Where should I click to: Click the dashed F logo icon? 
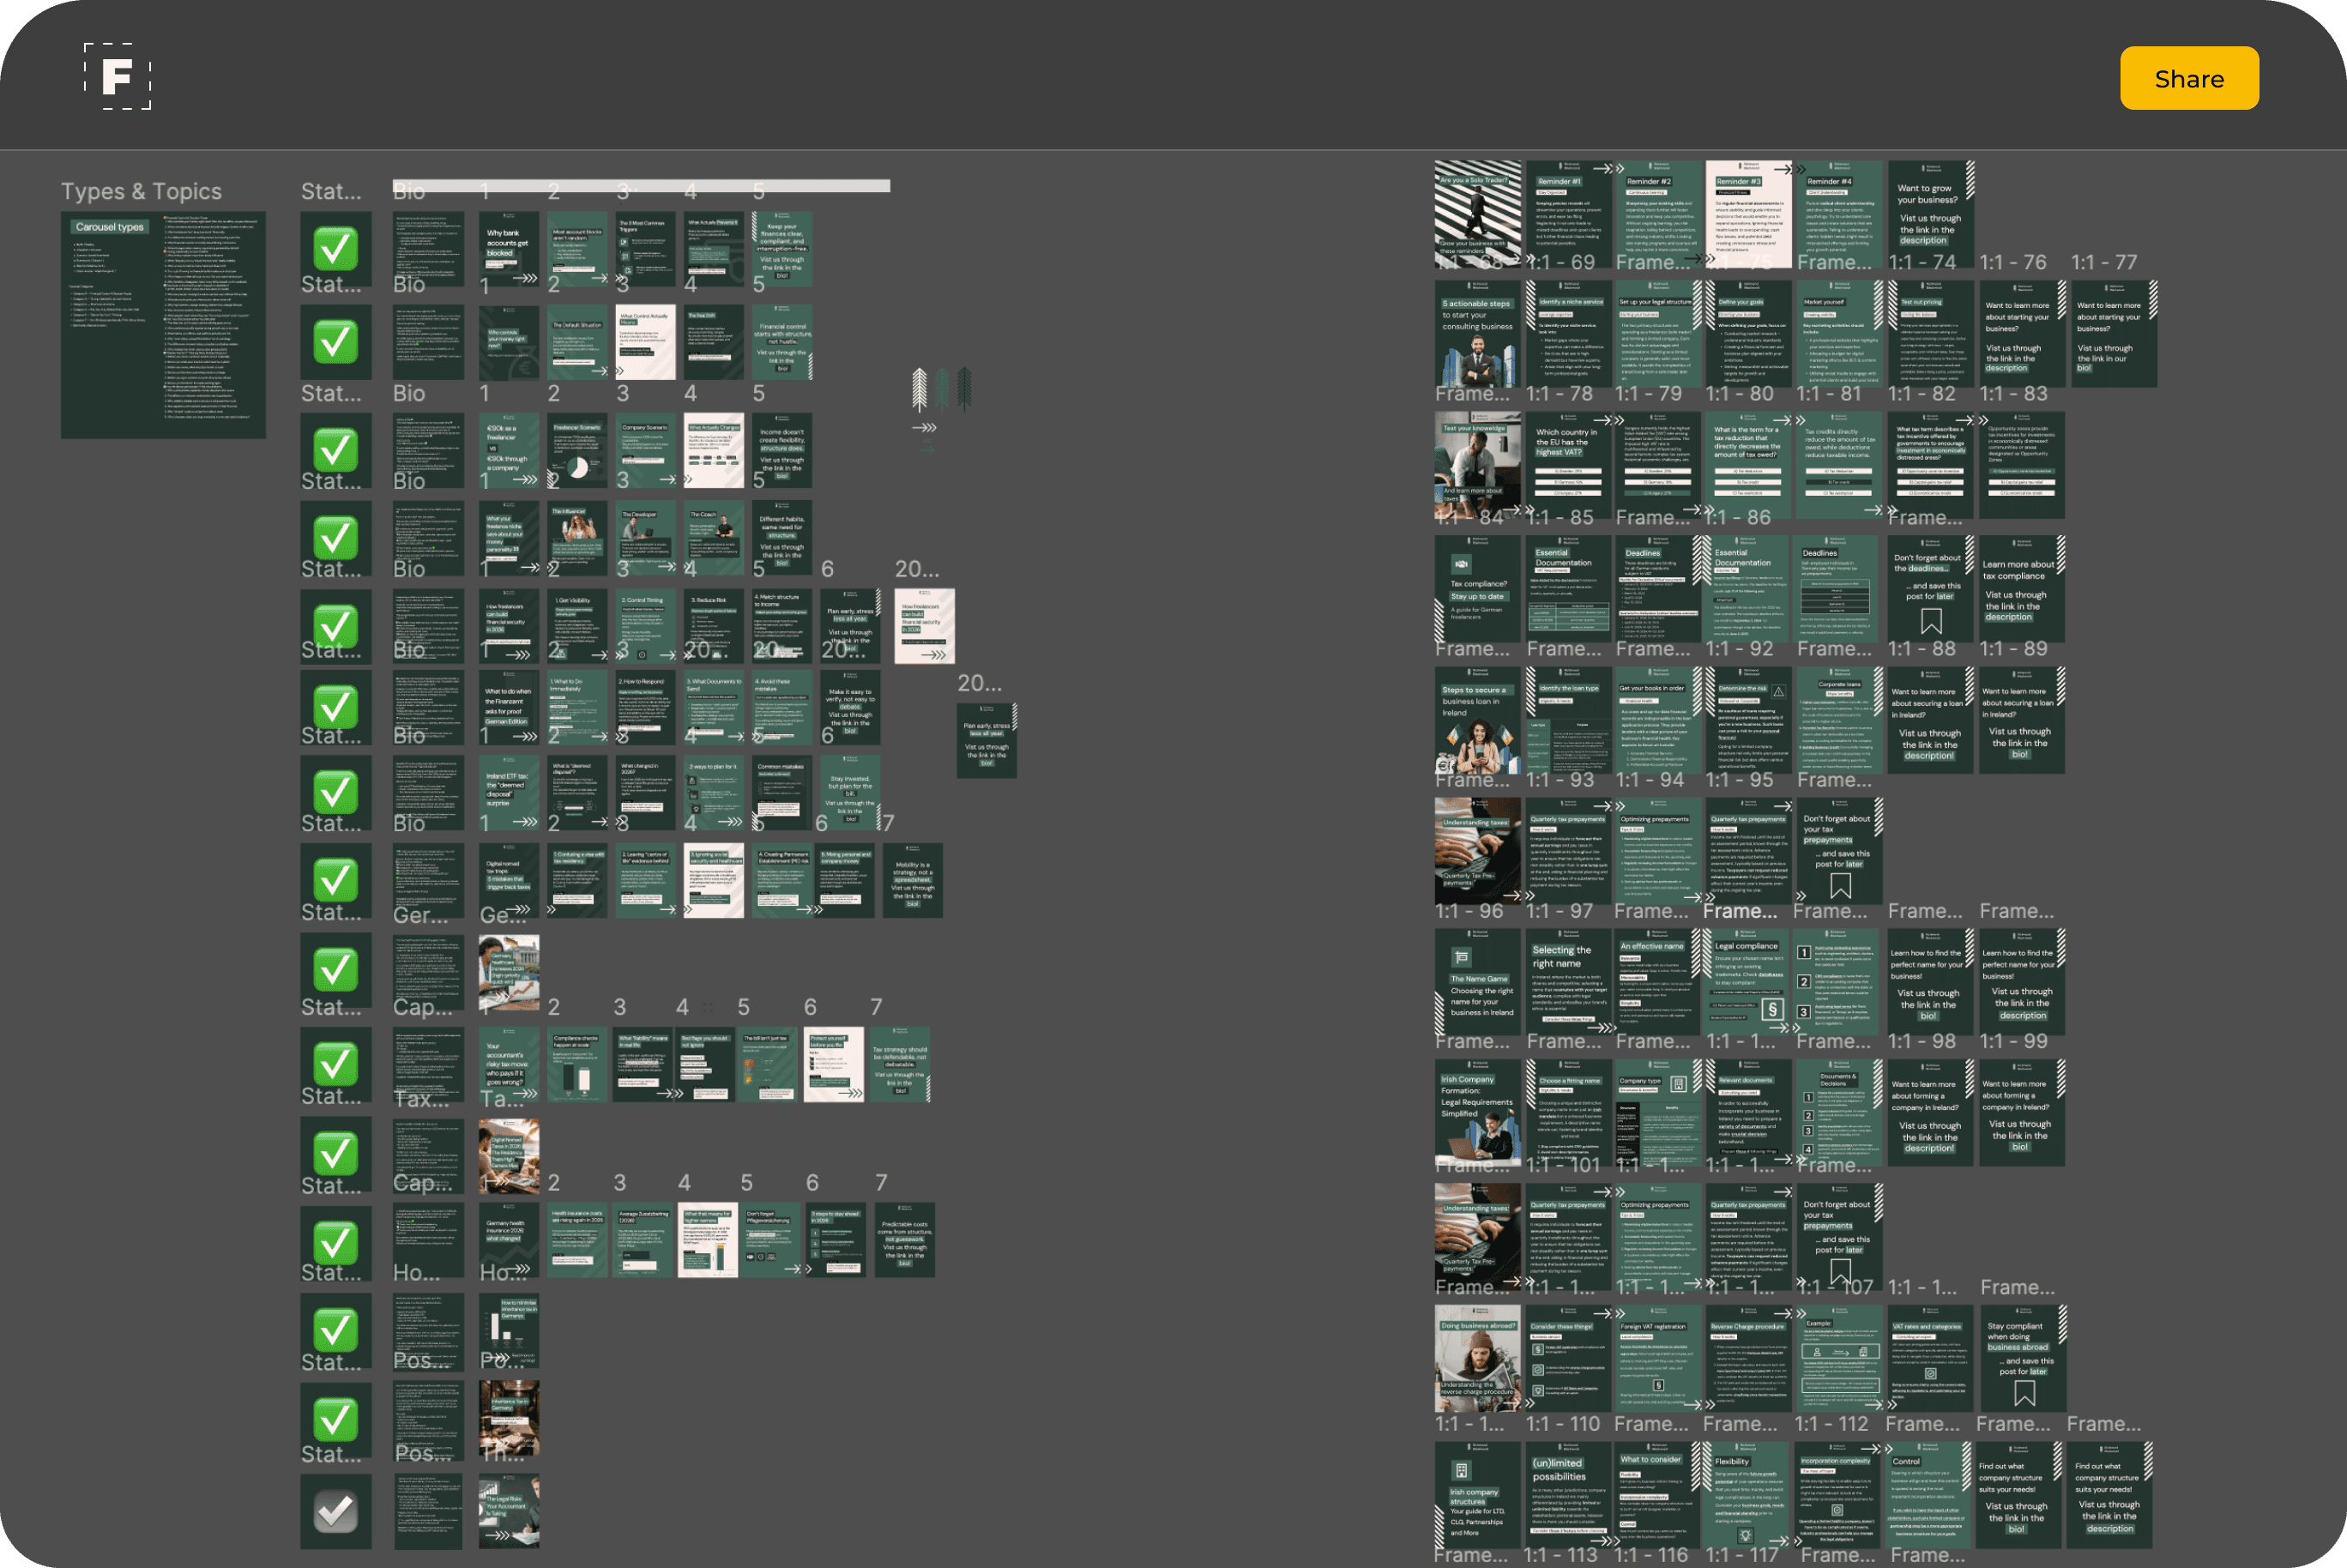117,77
